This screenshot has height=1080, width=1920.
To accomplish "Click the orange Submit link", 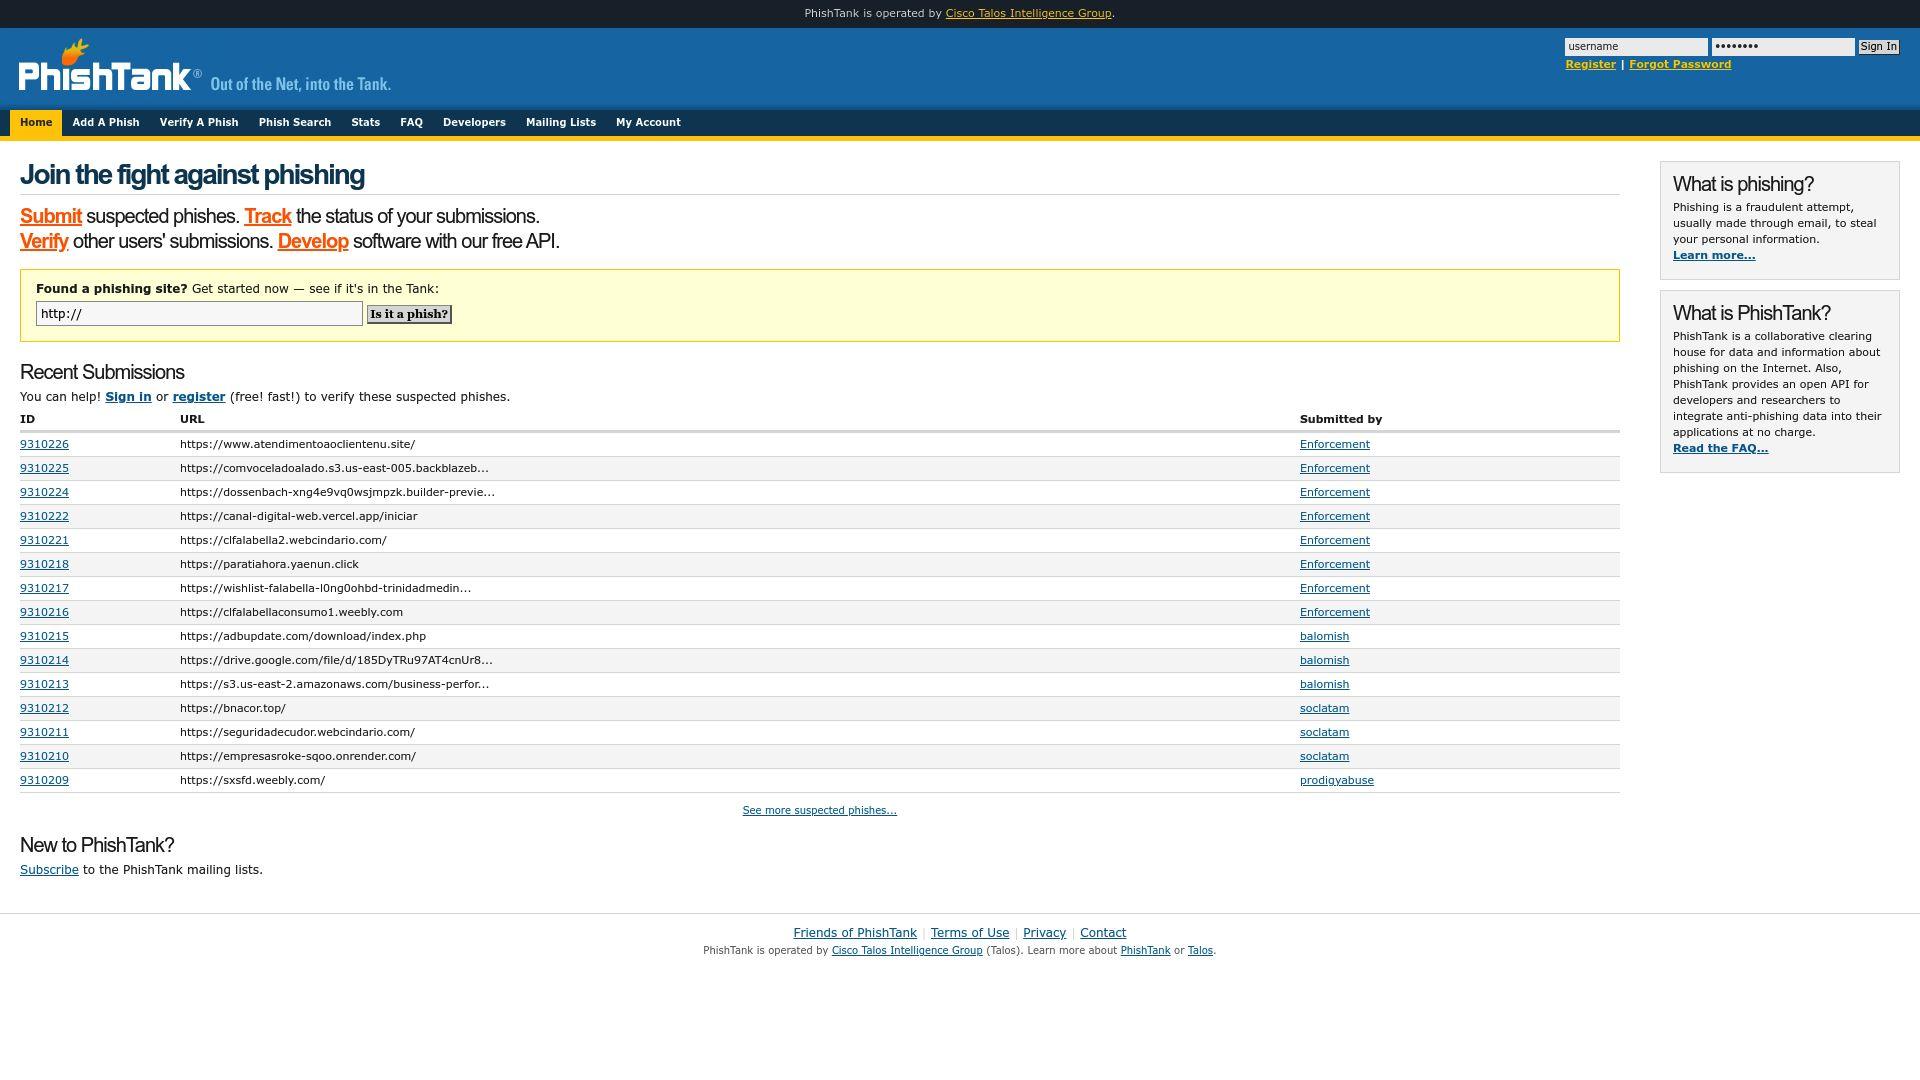I will pyautogui.click(x=51, y=216).
